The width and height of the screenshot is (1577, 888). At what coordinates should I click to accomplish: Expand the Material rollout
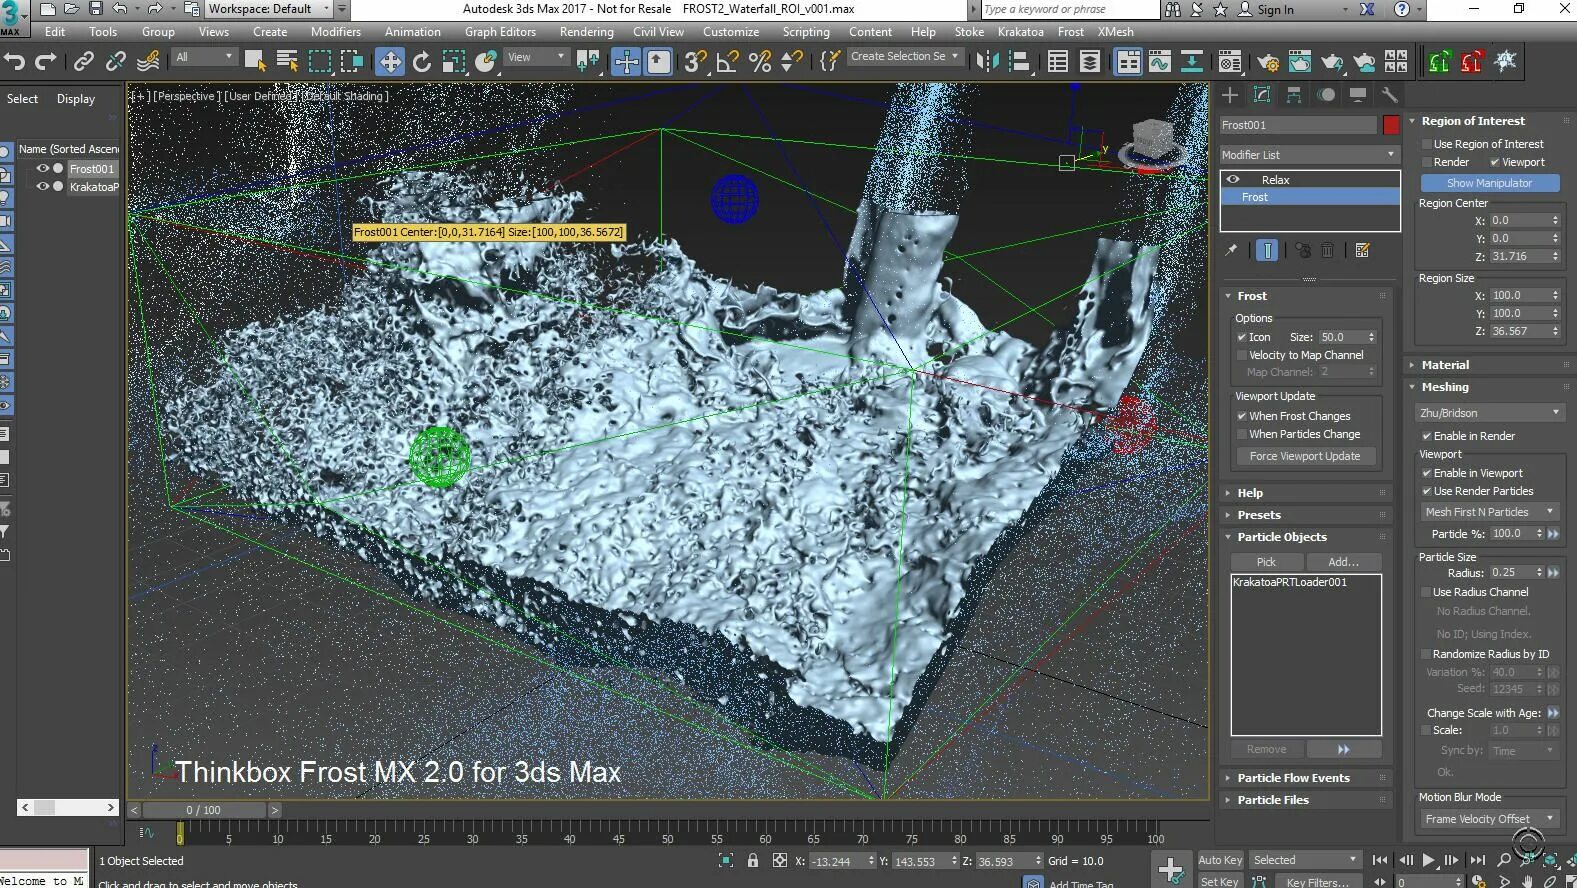pos(1488,365)
